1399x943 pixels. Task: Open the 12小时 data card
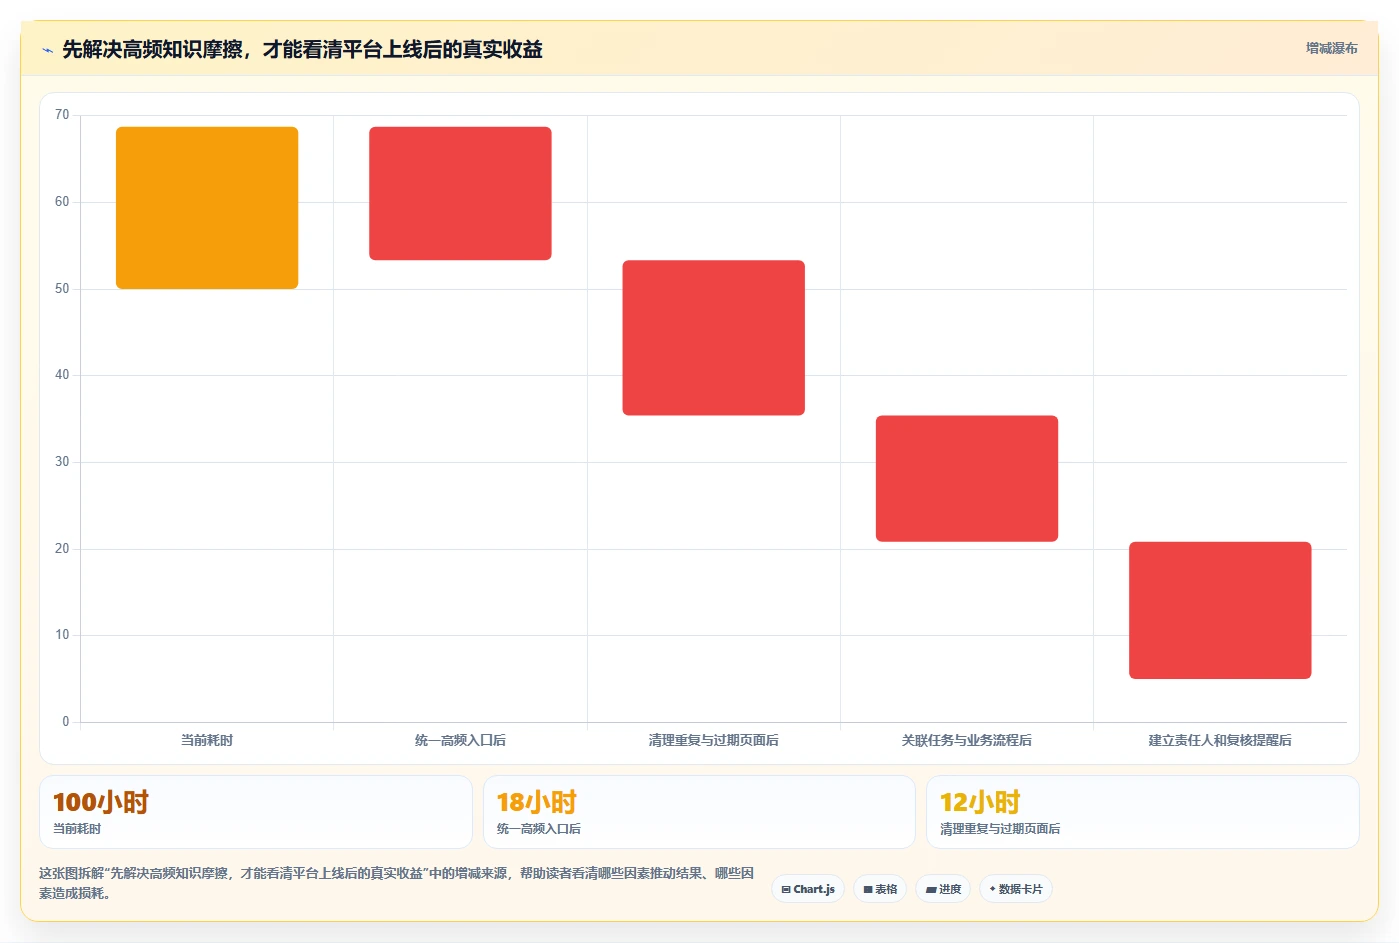pyautogui.click(x=1142, y=812)
